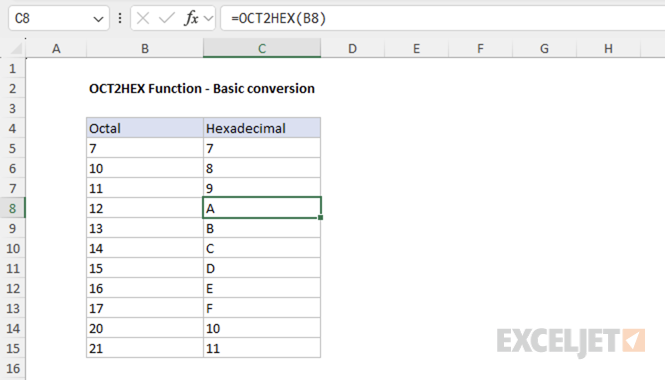Select the Octal cell with value 20
This screenshot has height=380, width=665.
[145, 328]
